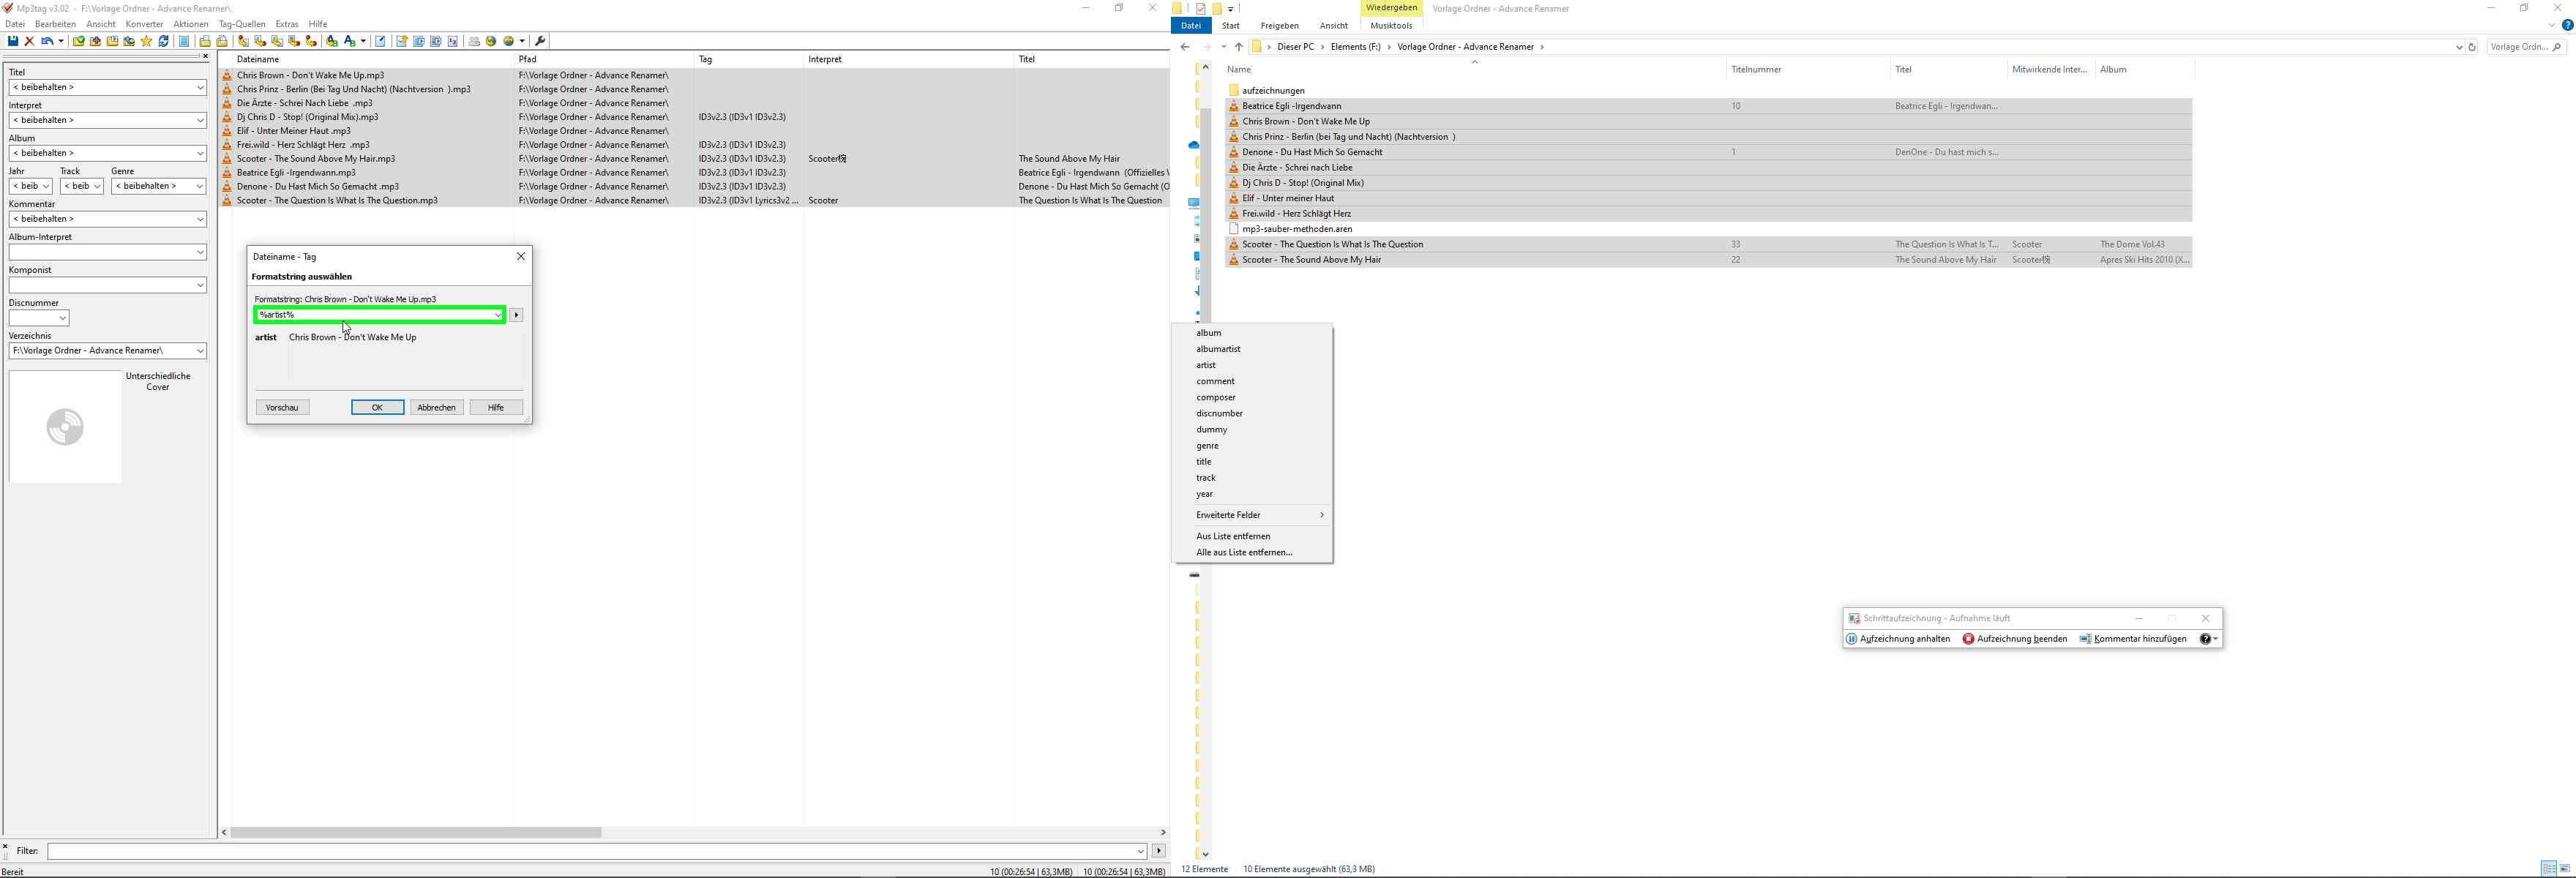Click the red Remove tag icon

pyautogui.click(x=30, y=41)
